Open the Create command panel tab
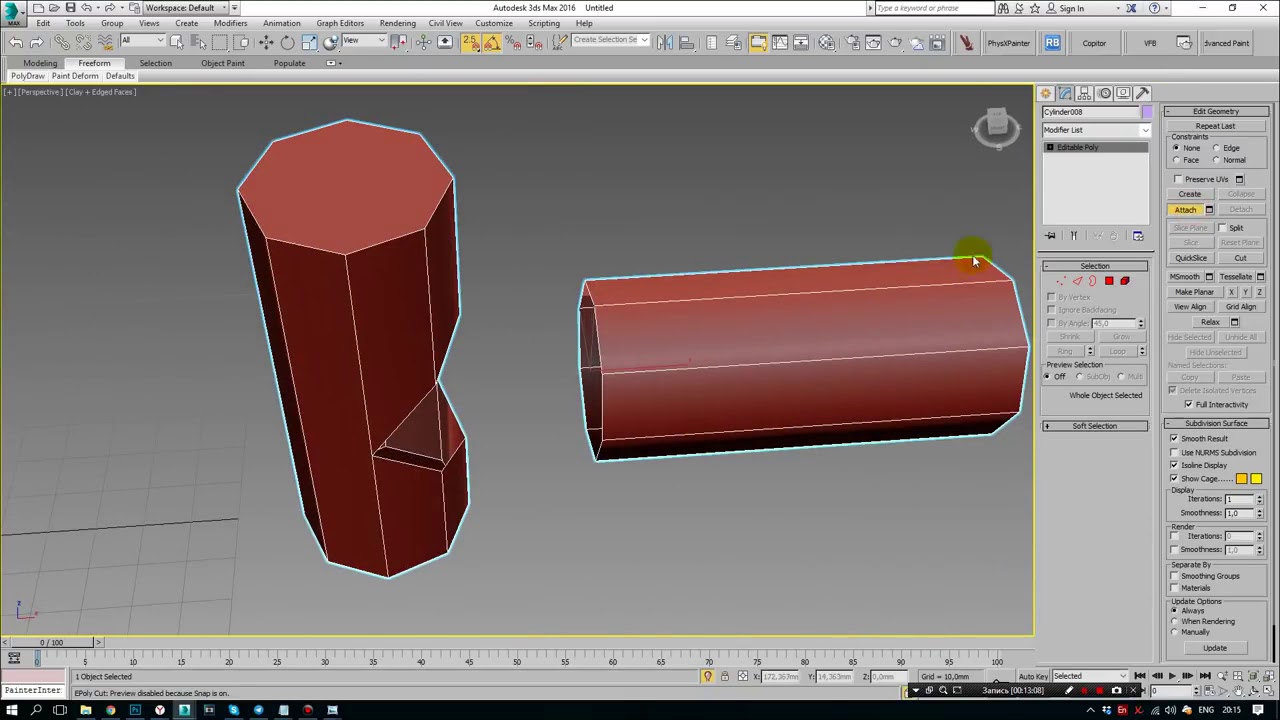The width and height of the screenshot is (1280, 720). 1046,93
